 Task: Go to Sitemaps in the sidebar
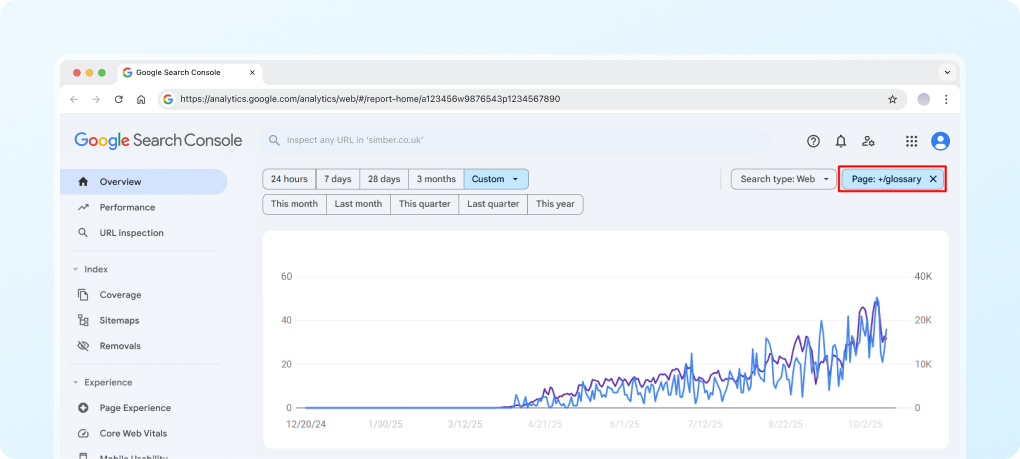point(119,320)
